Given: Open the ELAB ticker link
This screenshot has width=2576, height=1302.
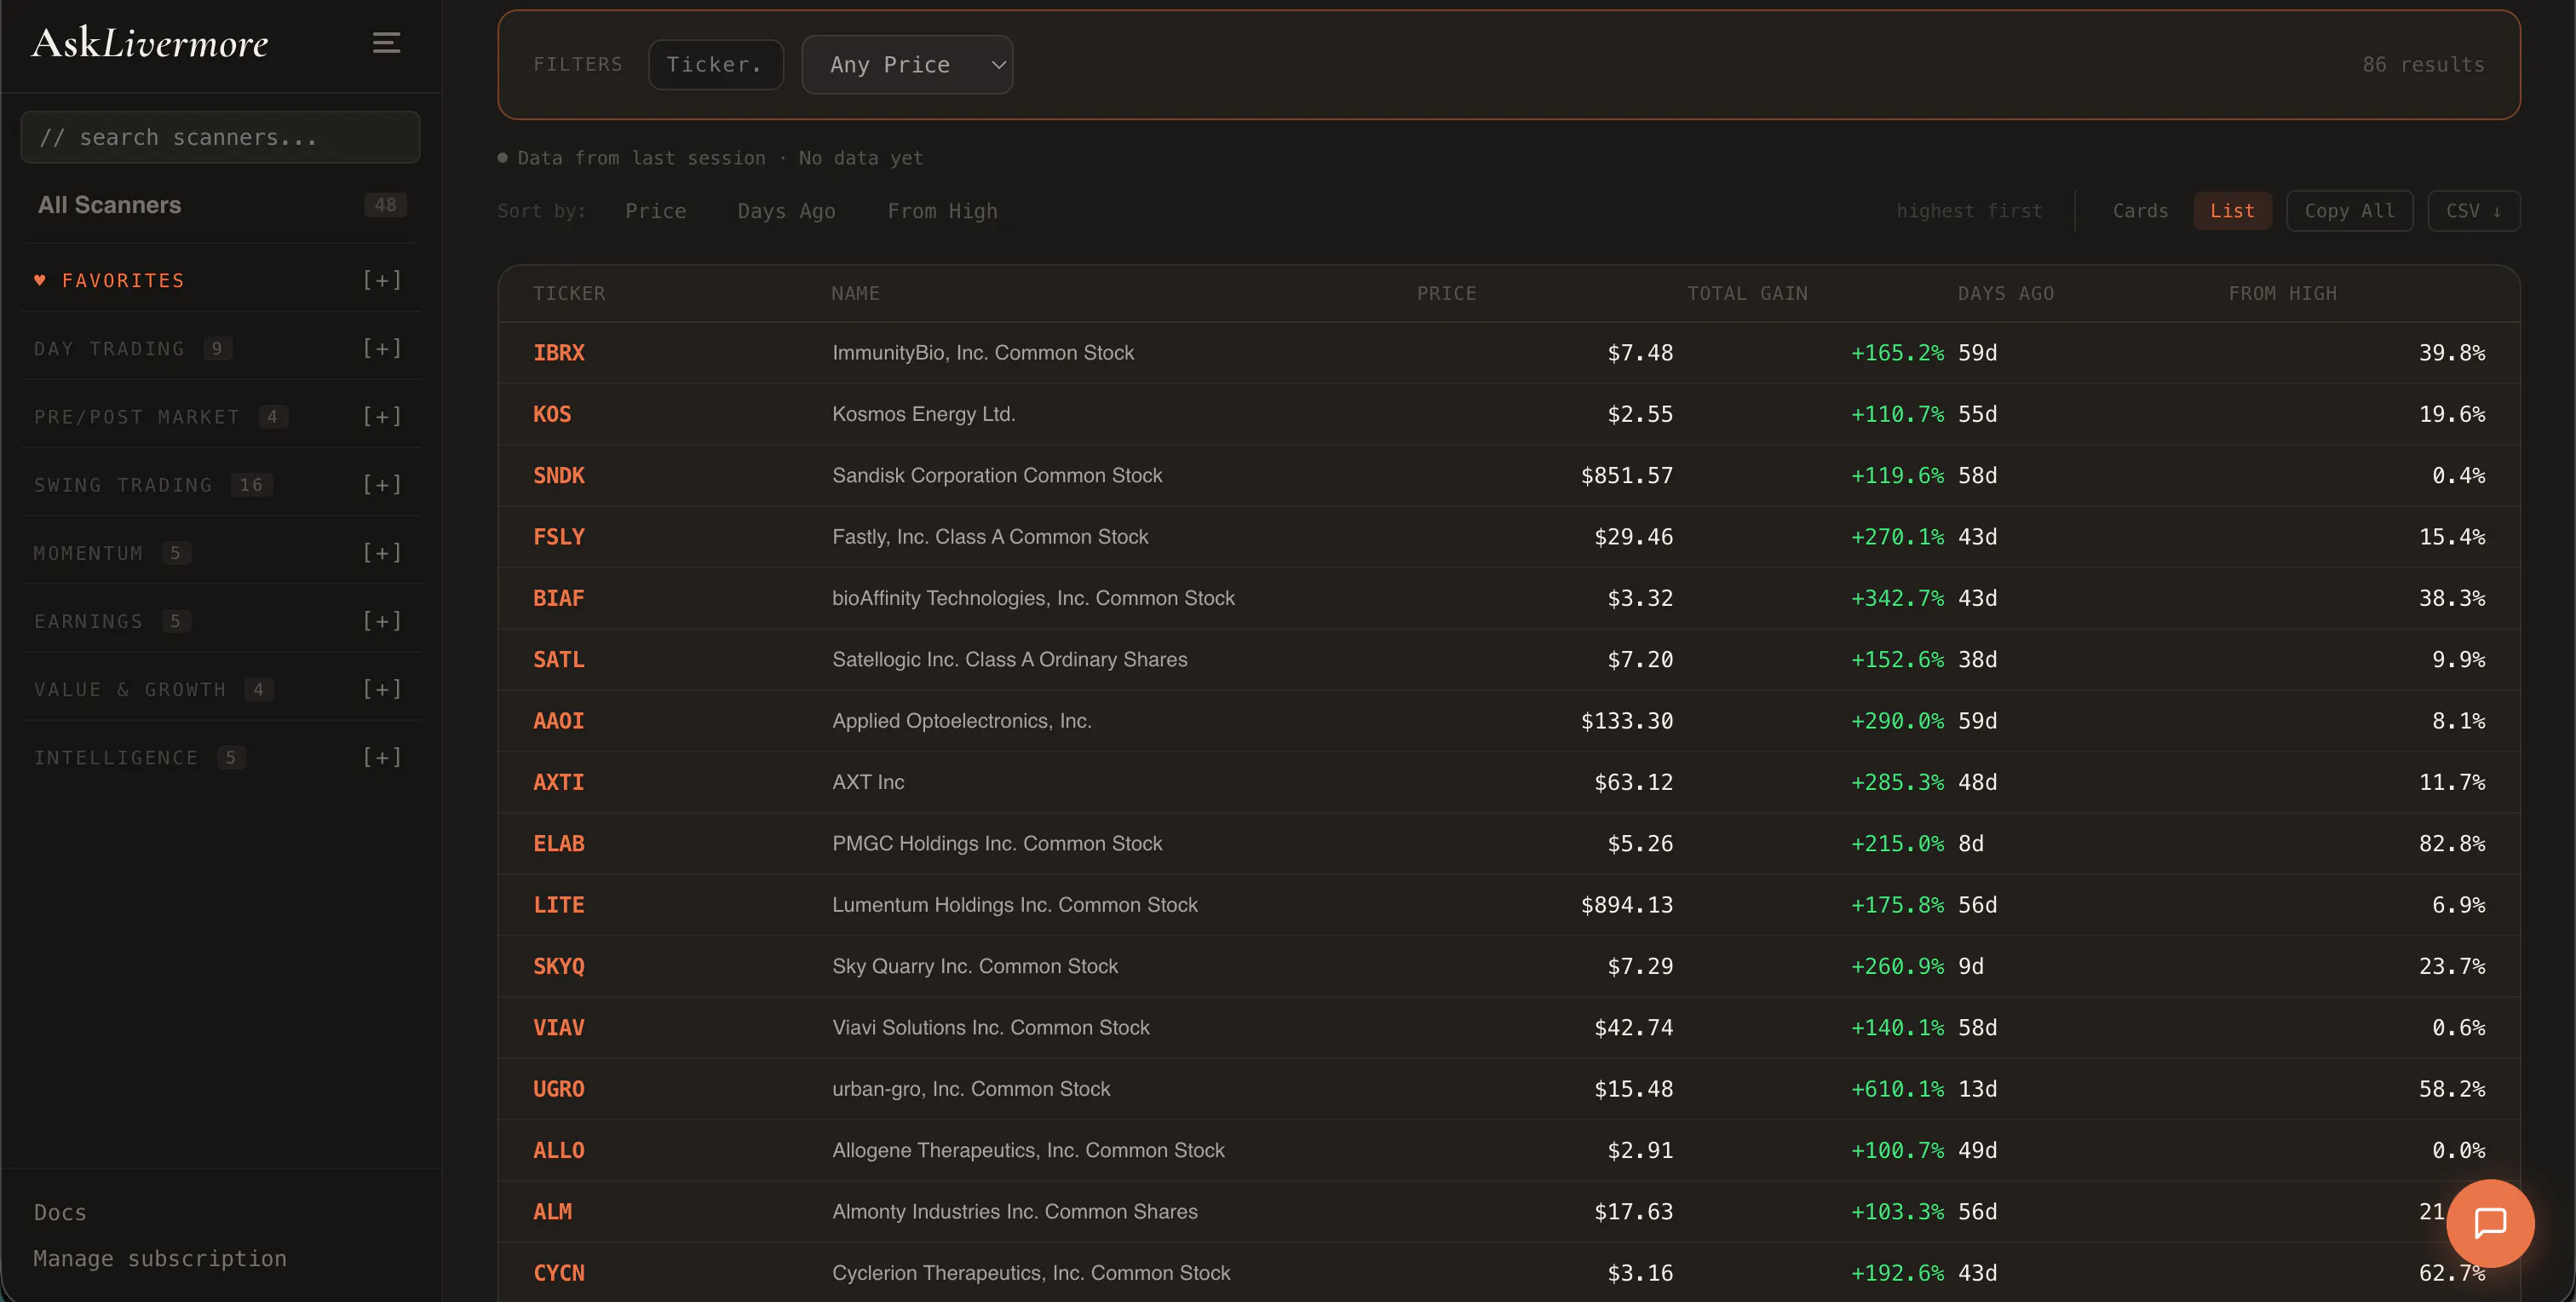Looking at the screenshot, I should (559, 843).
